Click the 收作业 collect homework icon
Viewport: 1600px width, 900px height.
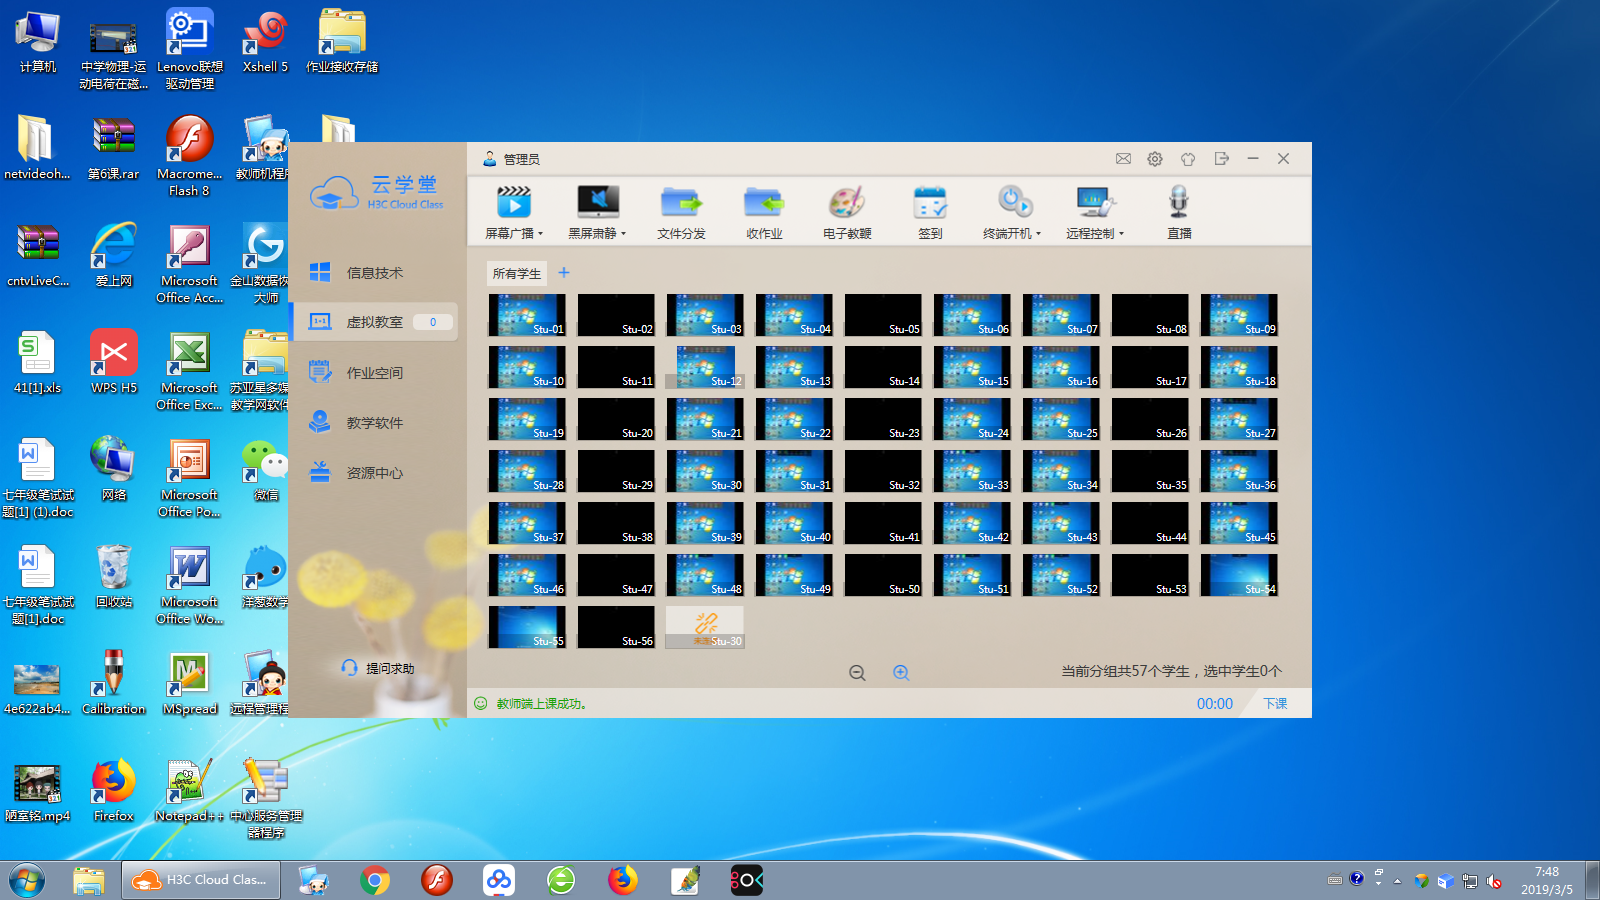click(x=764, y=212)
